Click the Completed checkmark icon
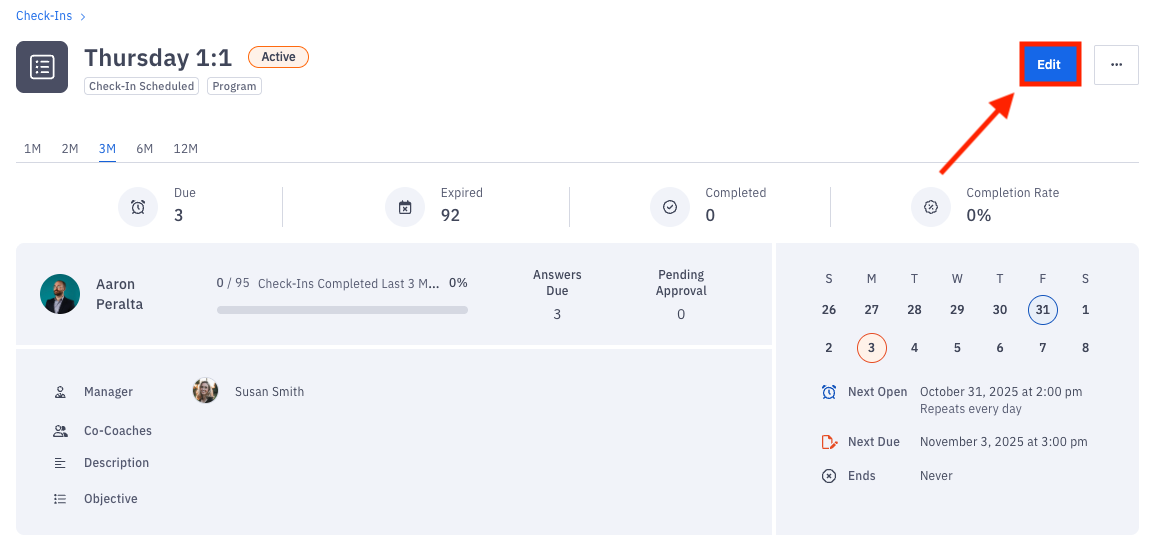The image size is (1156, 546). [670, 207]
